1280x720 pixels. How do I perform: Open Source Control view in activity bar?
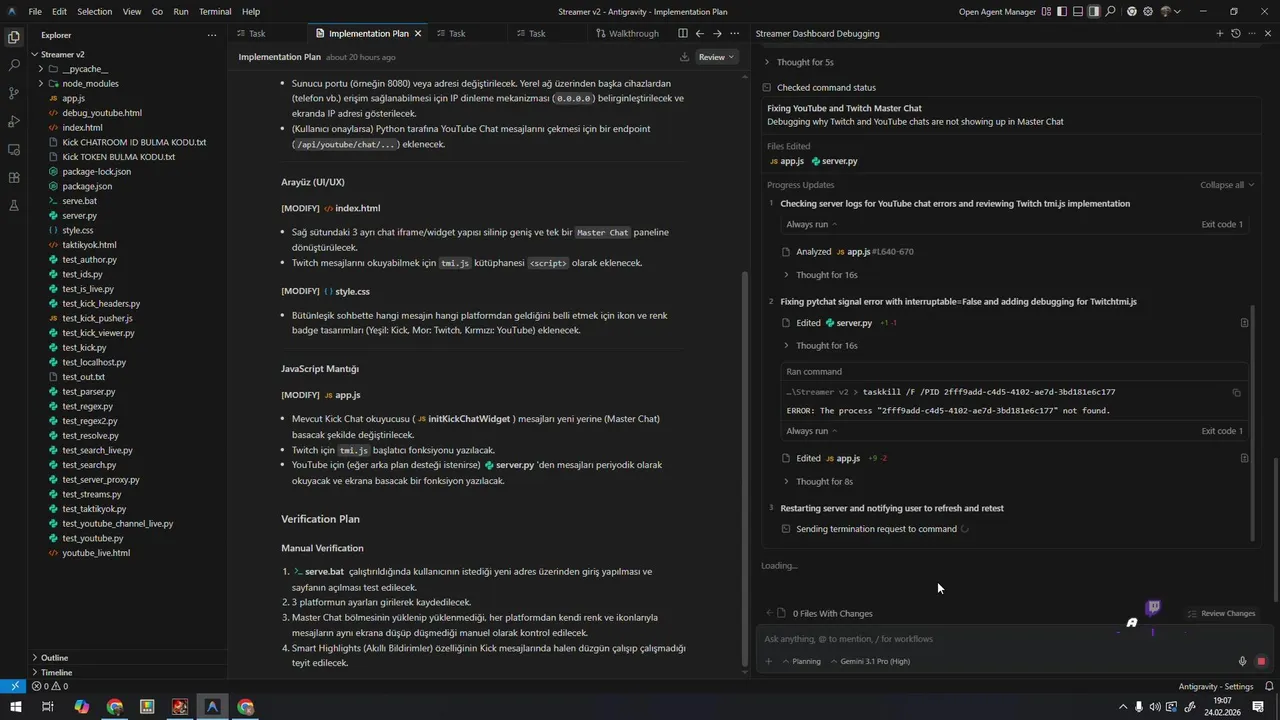click(14, 93)
